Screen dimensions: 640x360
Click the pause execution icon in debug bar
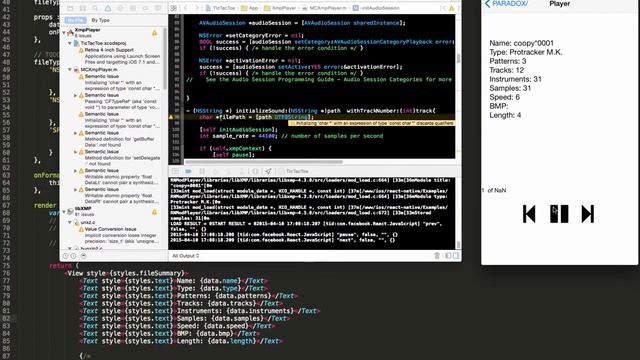coord(202,171)
